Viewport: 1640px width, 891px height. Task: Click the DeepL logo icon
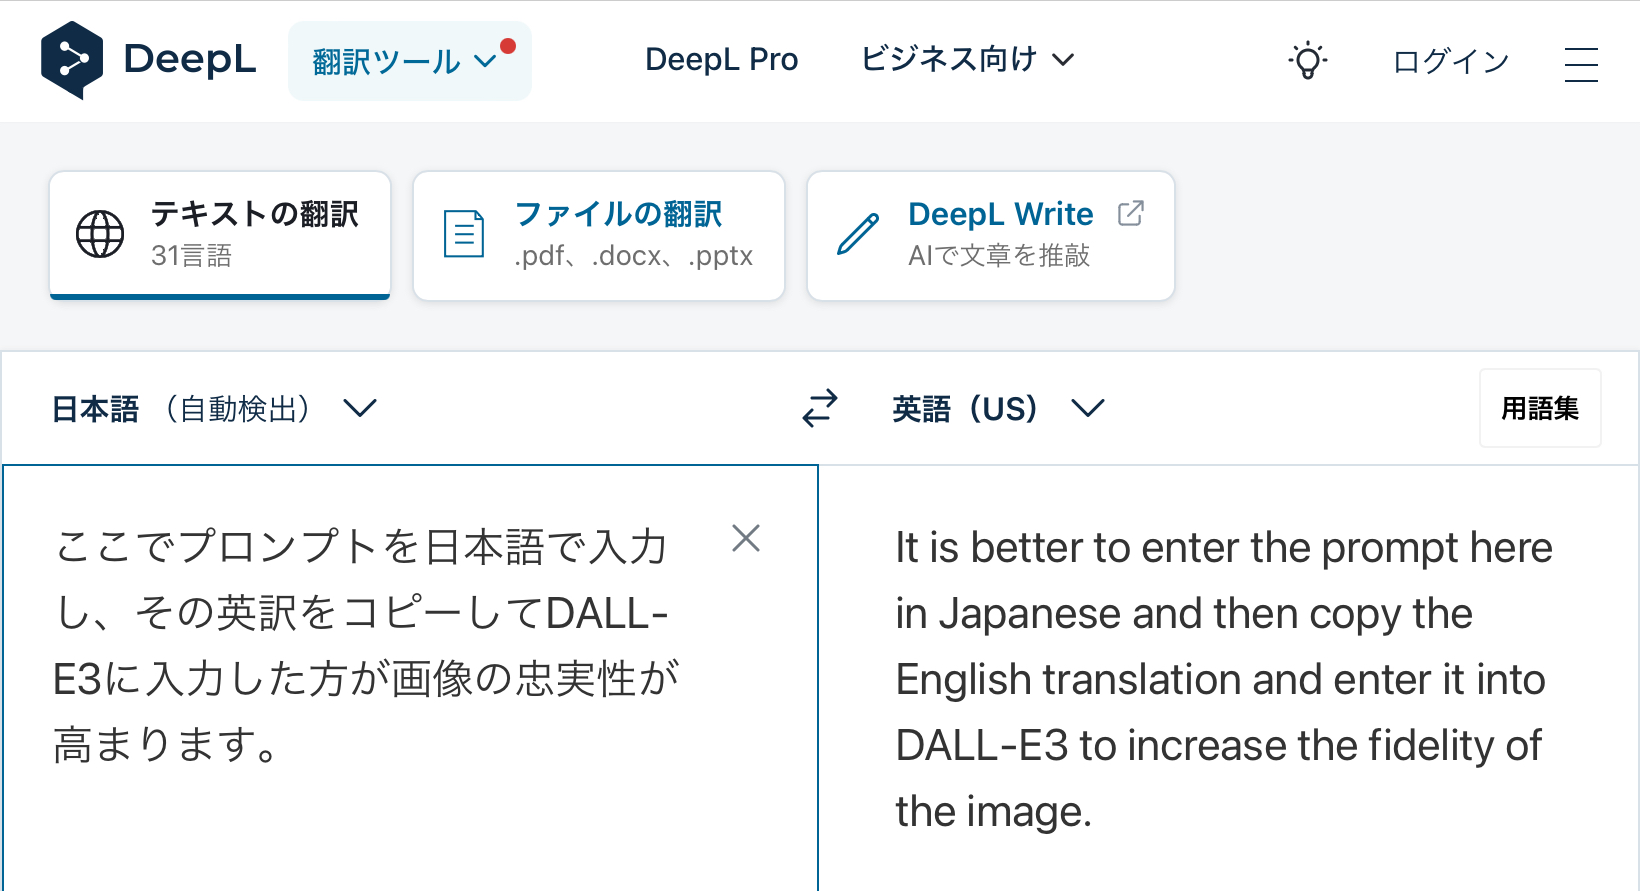tap(72, 60)
